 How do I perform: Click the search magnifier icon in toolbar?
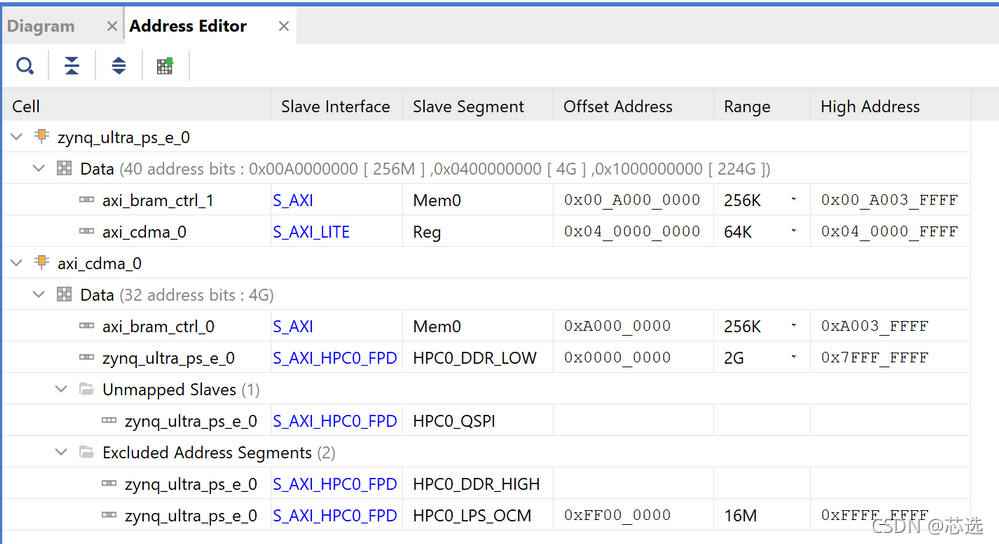click(24, 66)
